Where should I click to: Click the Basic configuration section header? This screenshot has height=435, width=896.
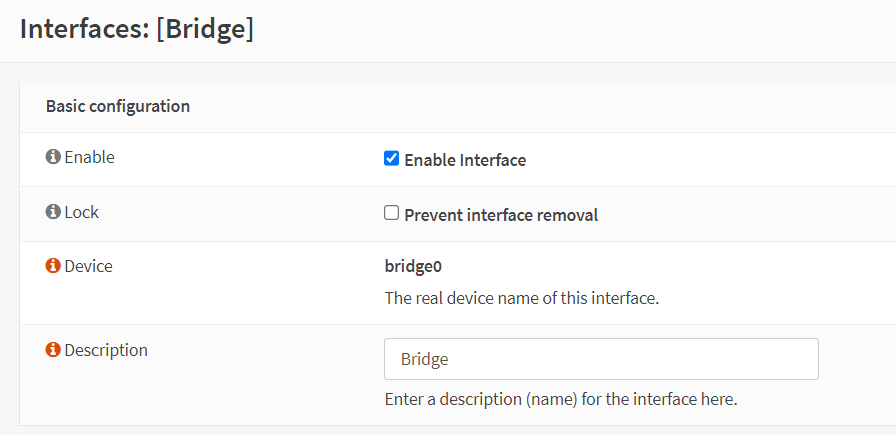point(118,106)
